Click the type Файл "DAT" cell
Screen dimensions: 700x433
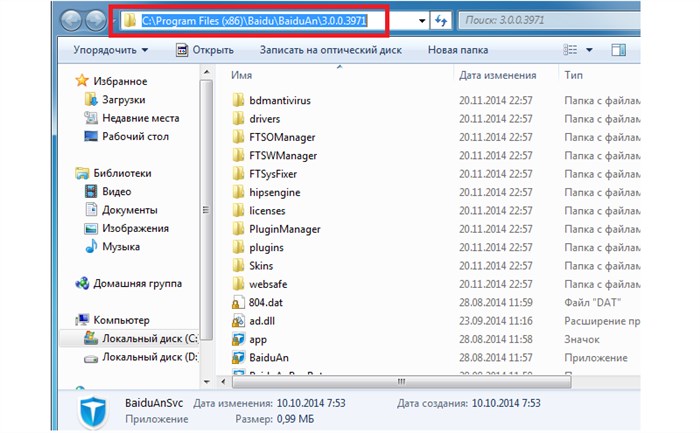point(592,302)
